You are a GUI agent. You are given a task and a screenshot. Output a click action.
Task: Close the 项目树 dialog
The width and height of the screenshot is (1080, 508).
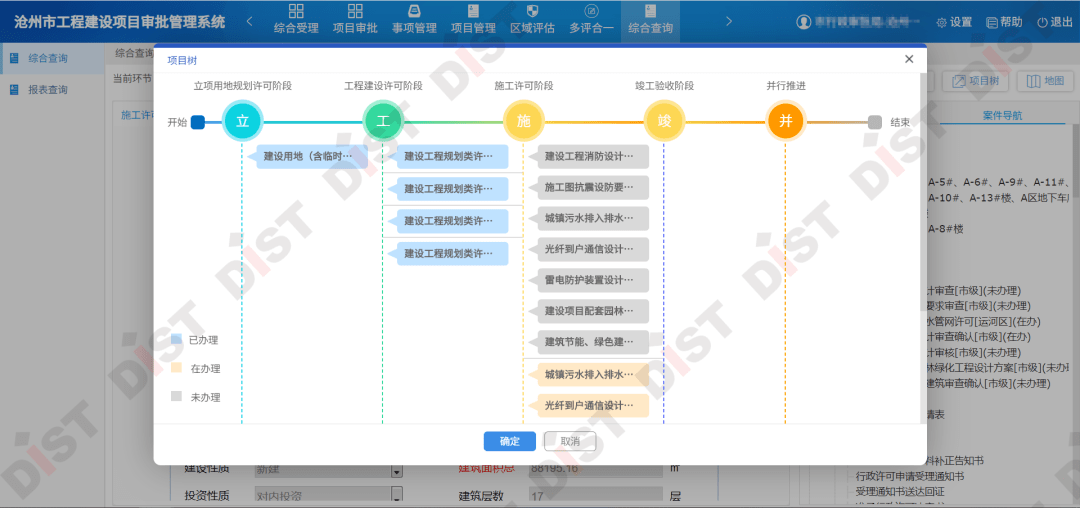(x=909, y=59)
